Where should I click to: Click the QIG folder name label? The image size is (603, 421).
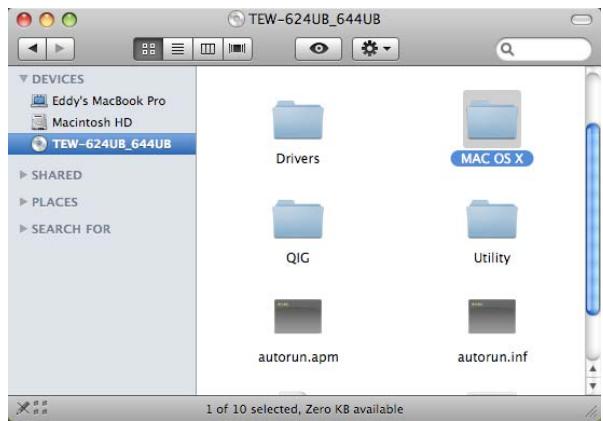click(x=298, y=258)
